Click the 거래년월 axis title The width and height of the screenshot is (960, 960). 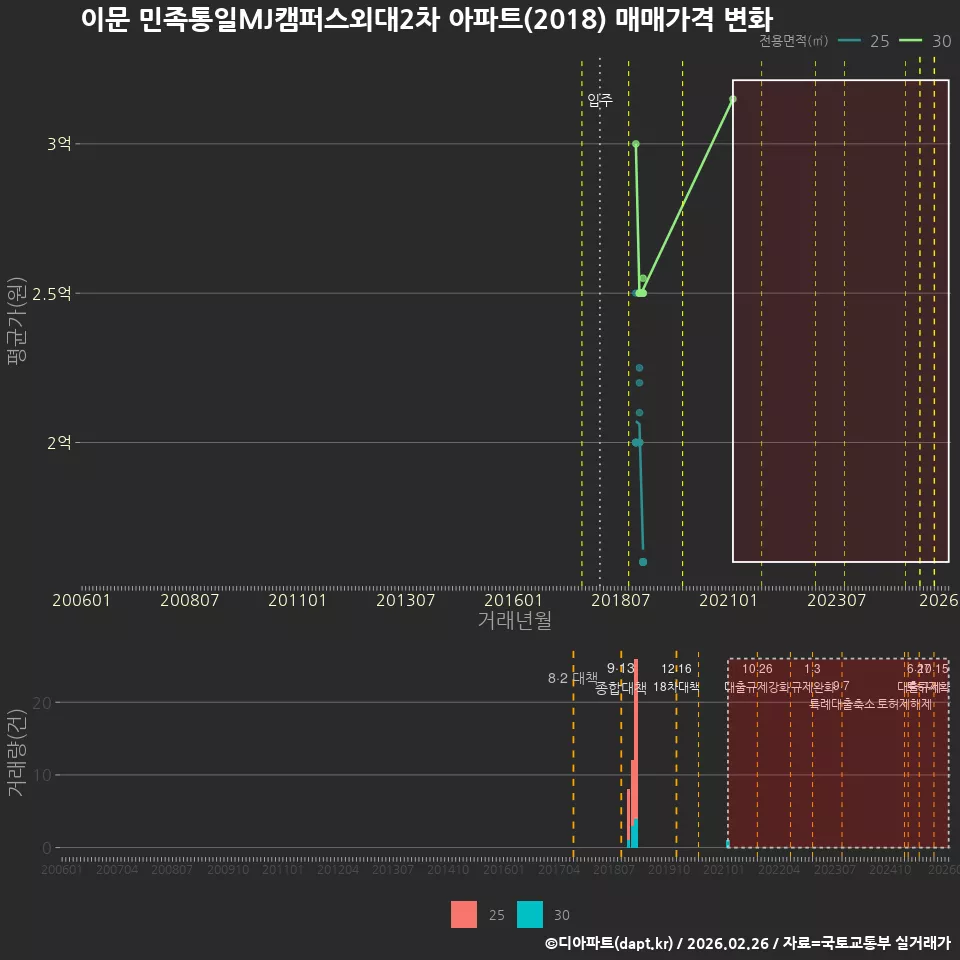(x=514, y=620)
